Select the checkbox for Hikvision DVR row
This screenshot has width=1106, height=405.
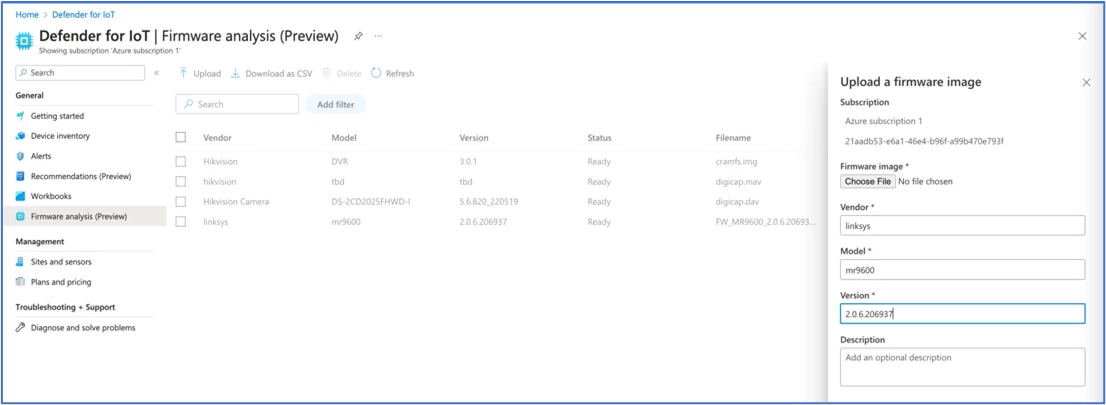click(181, 161)
